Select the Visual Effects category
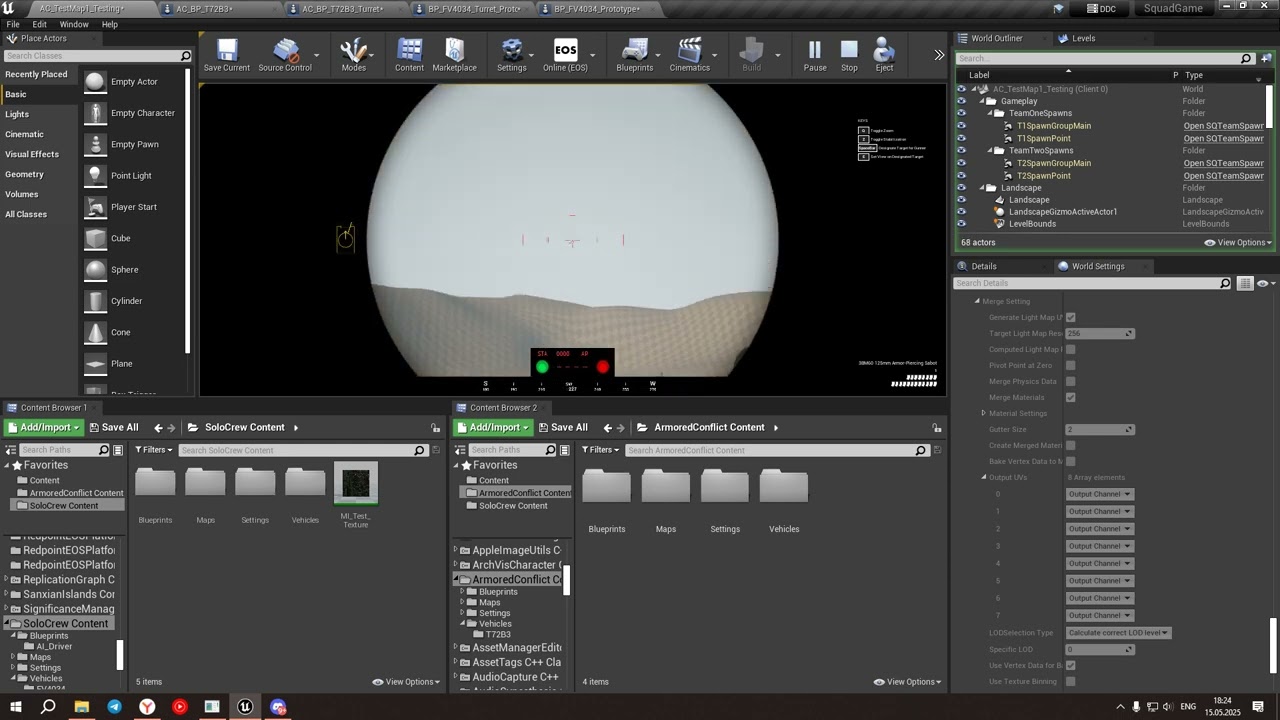This screenshot has height=720, width=1280. coord(32,154)
